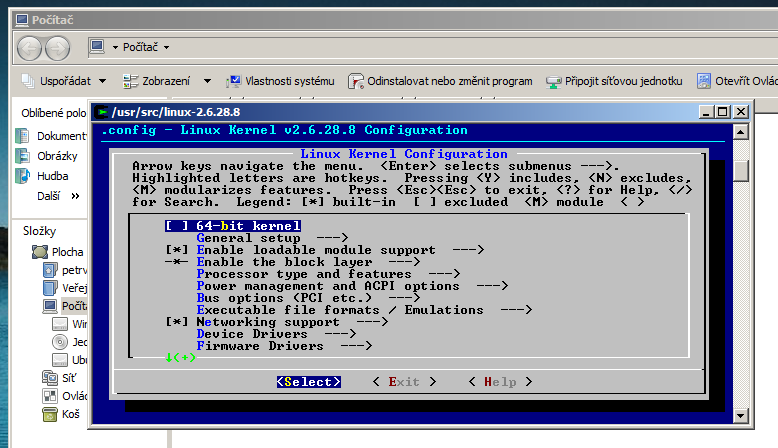
Task: Open Processor type and features submenu
Action: click(x=328, y=274)
